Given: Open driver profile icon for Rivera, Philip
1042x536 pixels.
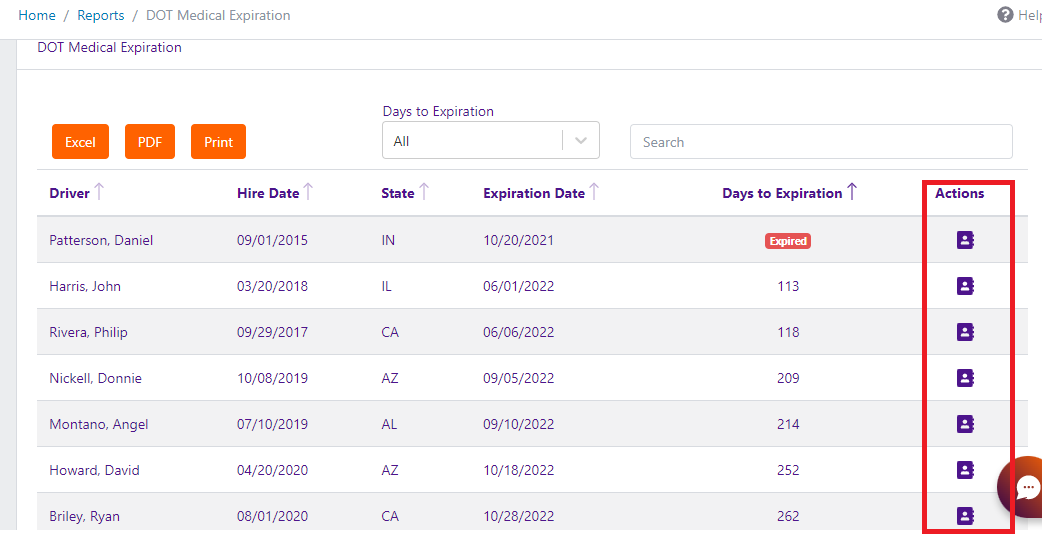Looking at the screenshot, I should 965,332.
